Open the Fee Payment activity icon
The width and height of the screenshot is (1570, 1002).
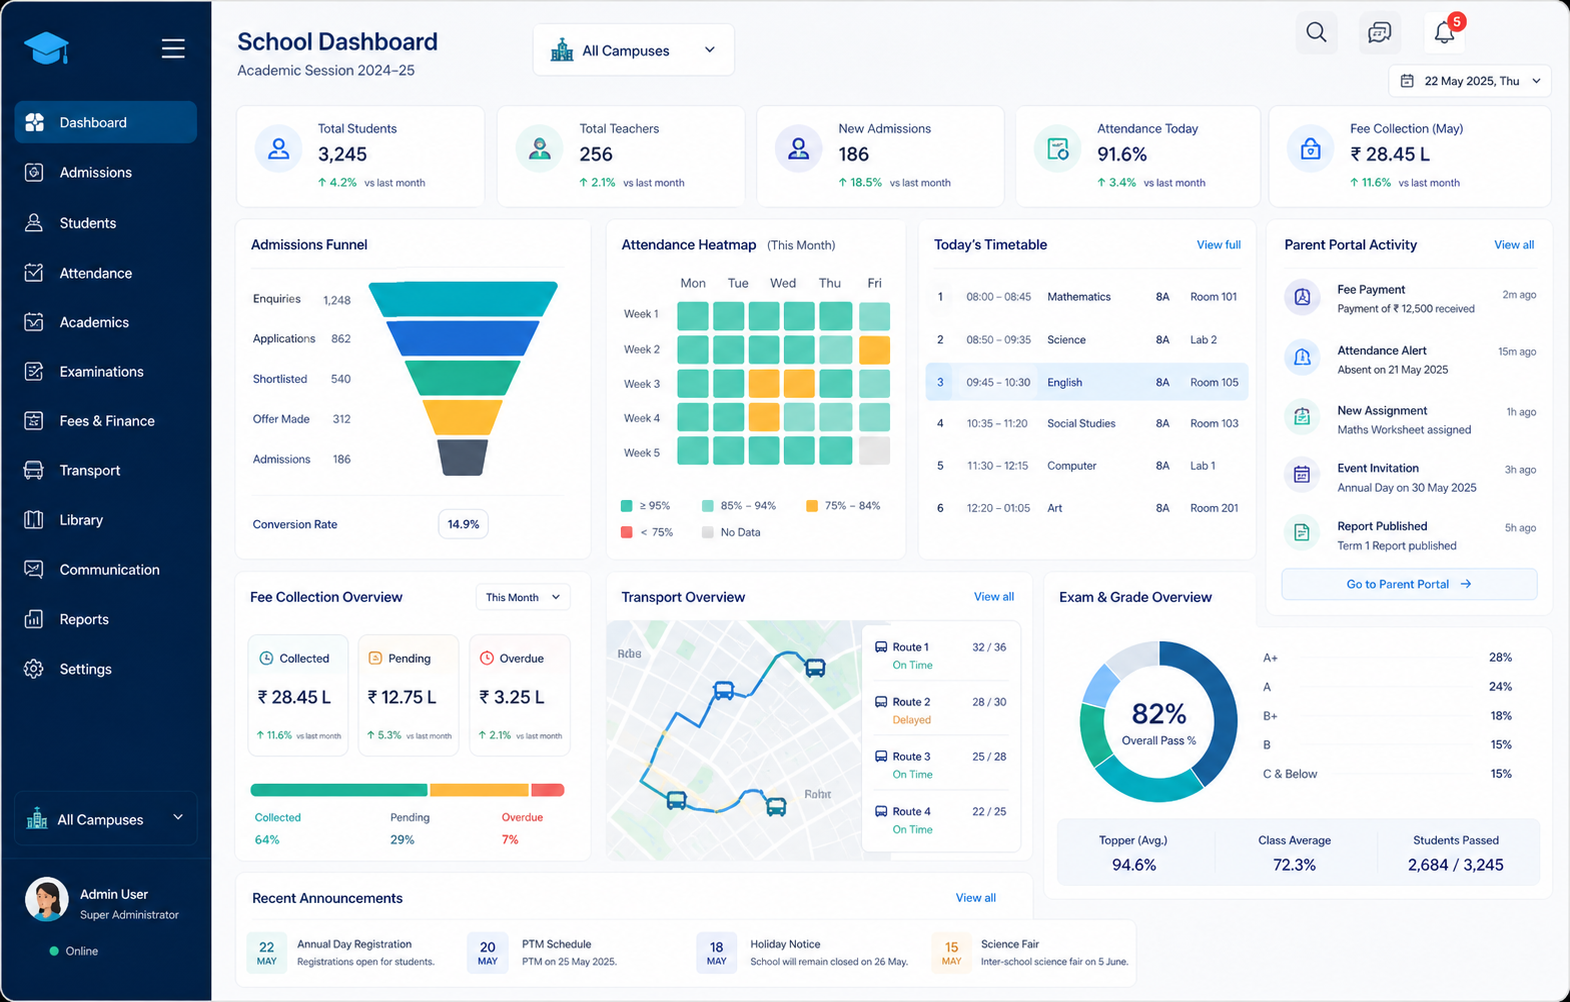[1302, 297]
